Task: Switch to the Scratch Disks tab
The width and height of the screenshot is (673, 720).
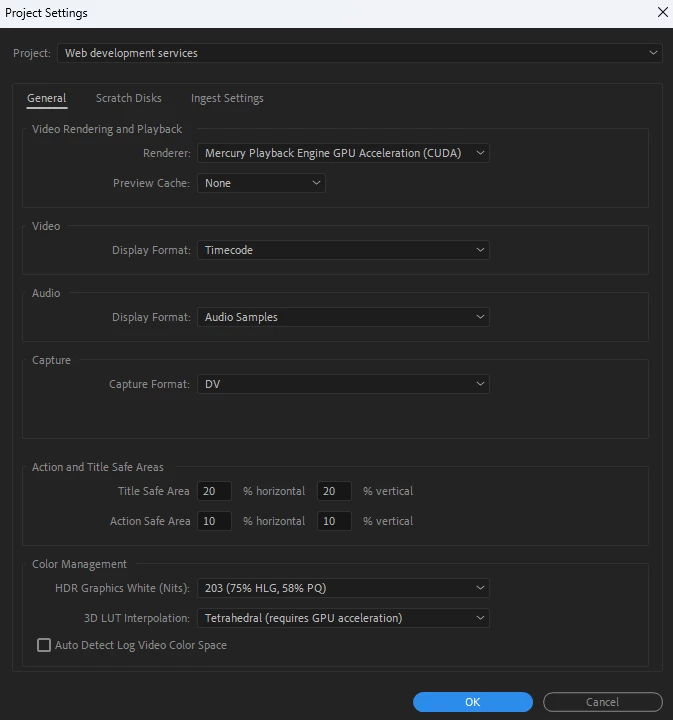Action: pyautogui.click(x=129, y=98)
